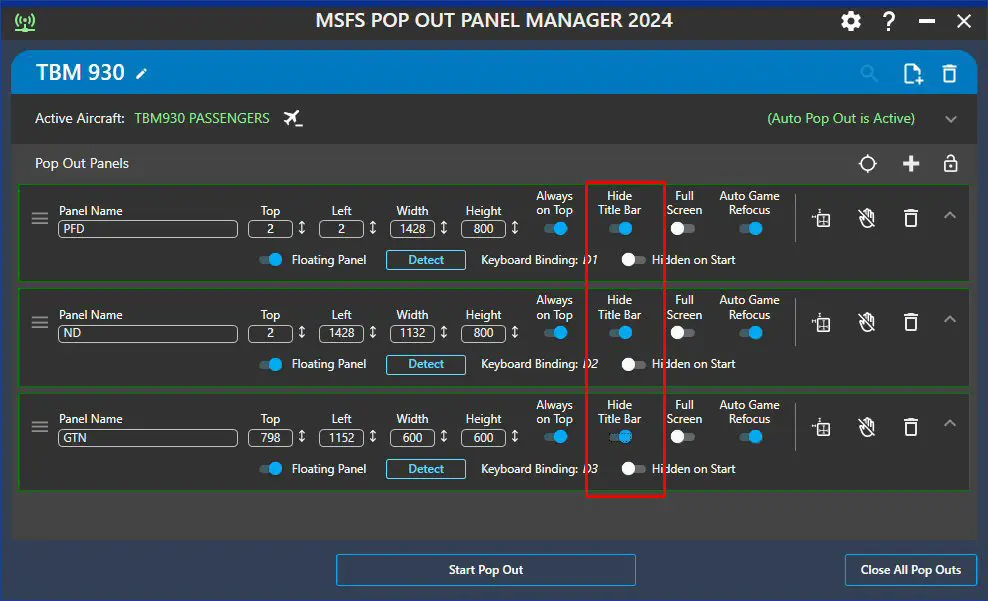The image size is (988, 601).
Task: Expand the Active Aircraft section chevron
Action: point(951,119)
